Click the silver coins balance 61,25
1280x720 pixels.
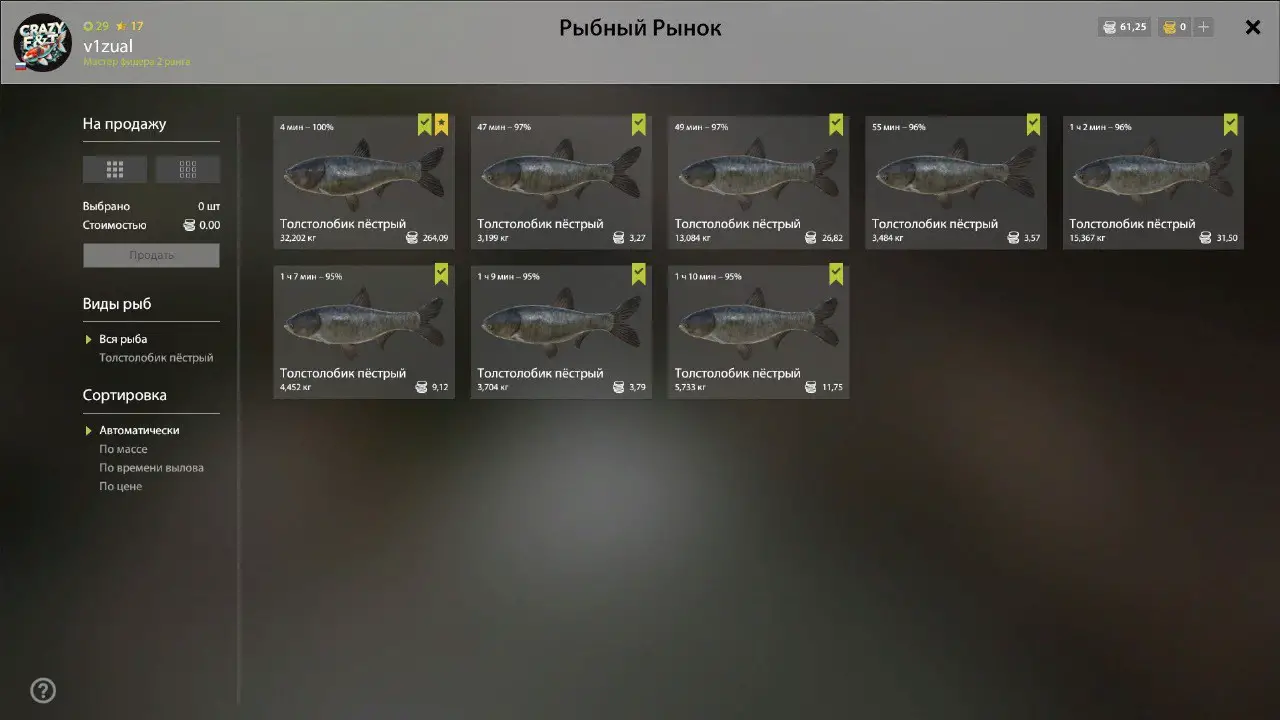1124,27
